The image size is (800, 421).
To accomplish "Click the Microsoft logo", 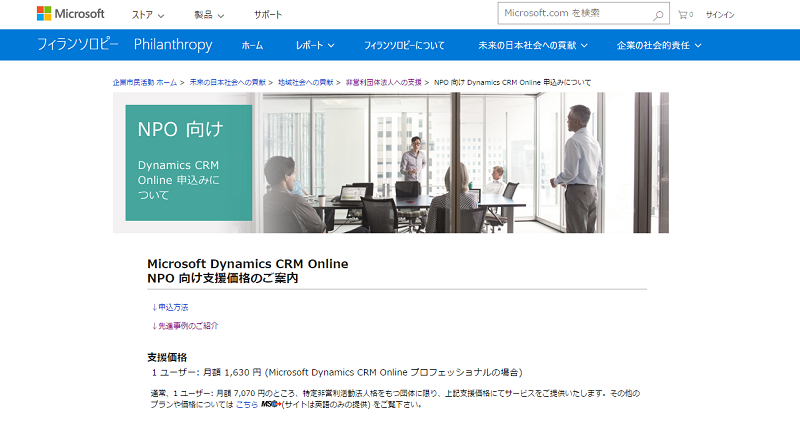I will click(x=70, y=14).
